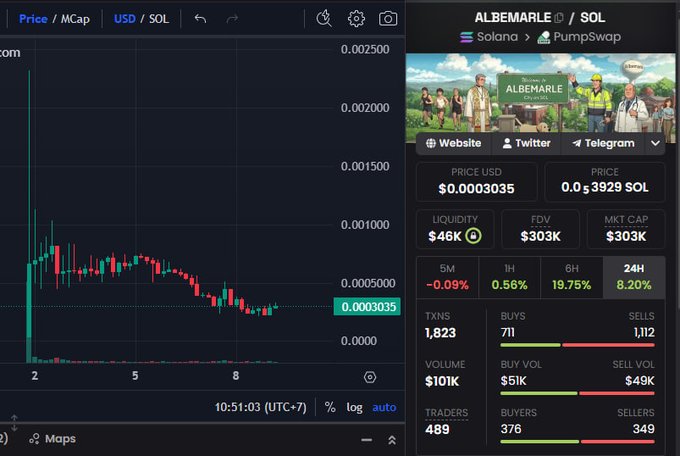The image size is (680, 456).
Task: Click the undo arrow in chart toolbar
Action: coord(200,19)
